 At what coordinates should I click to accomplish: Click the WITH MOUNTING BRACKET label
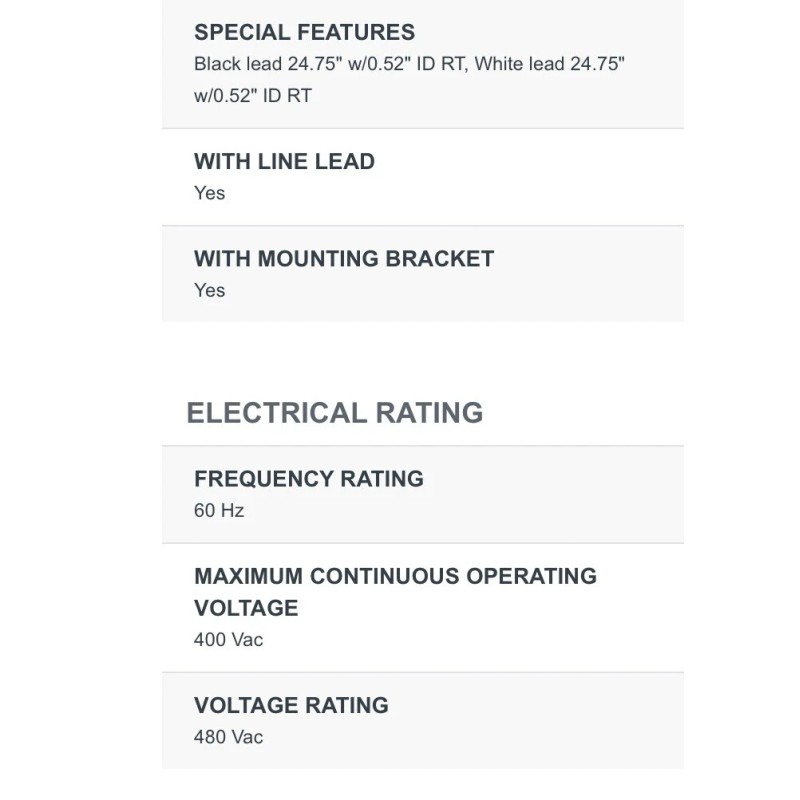[344, 259]
